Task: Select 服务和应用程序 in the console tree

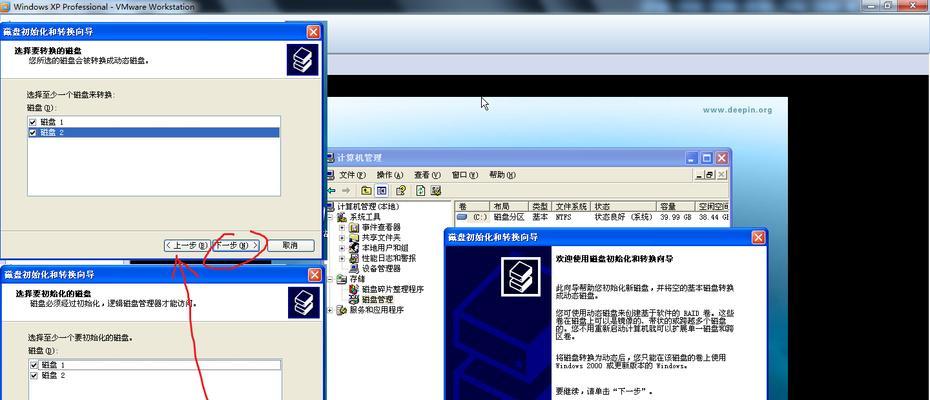Action: click(377, 310)
